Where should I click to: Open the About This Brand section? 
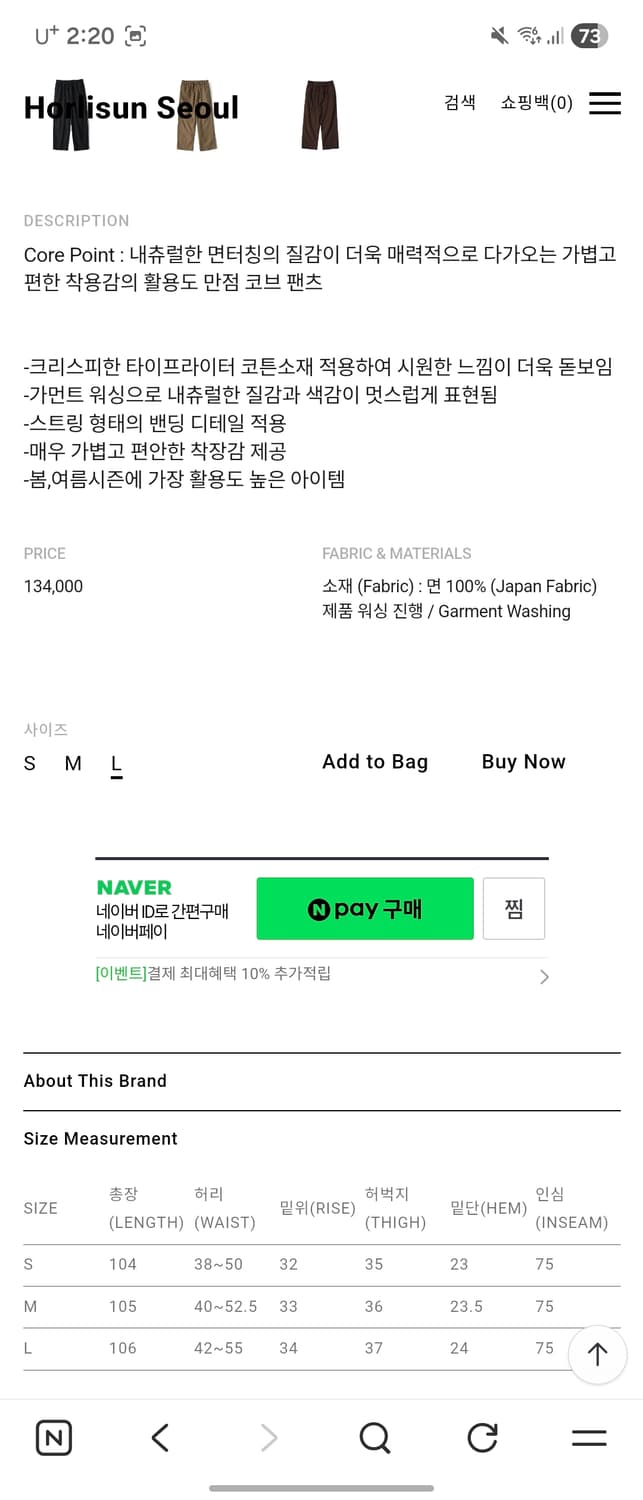(95, 1081)
